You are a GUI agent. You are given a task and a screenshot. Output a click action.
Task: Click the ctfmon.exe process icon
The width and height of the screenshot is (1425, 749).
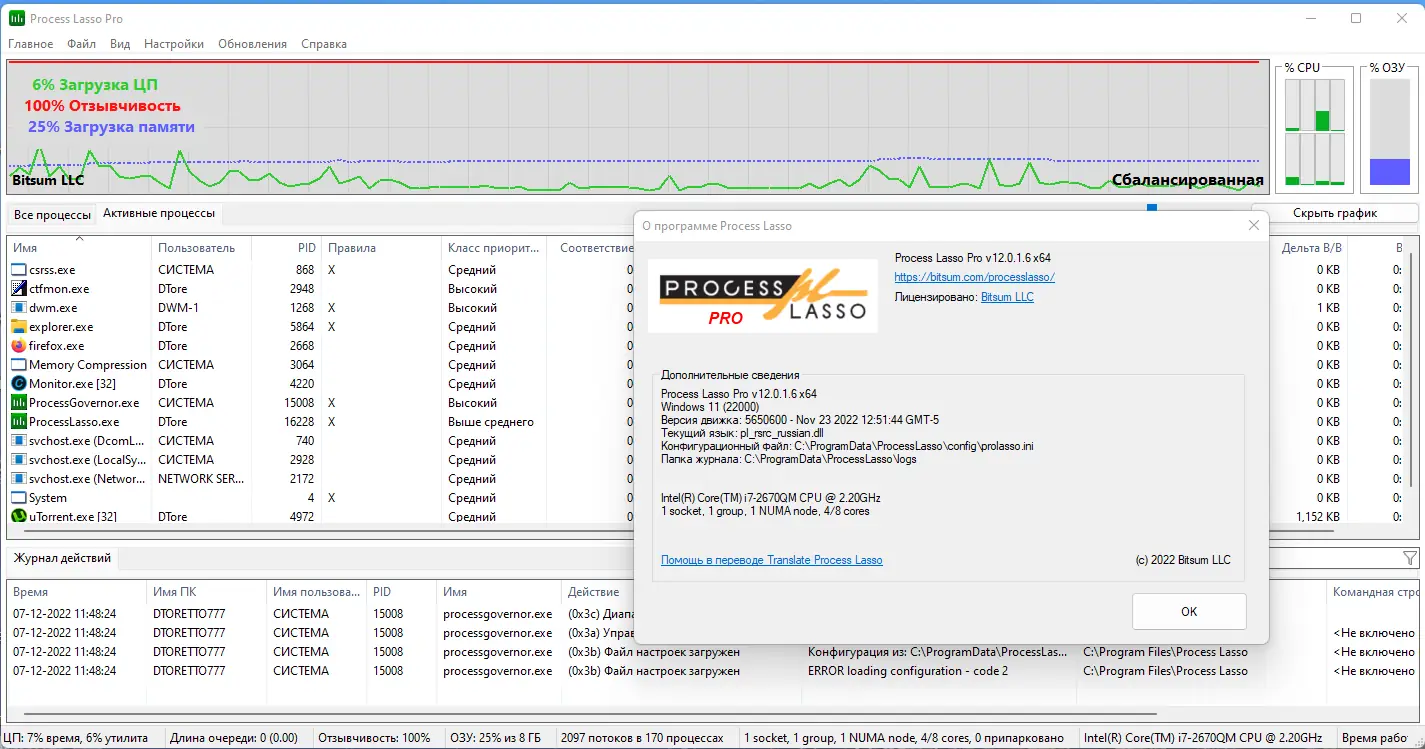pyautogui.click(x=18, y=288)
